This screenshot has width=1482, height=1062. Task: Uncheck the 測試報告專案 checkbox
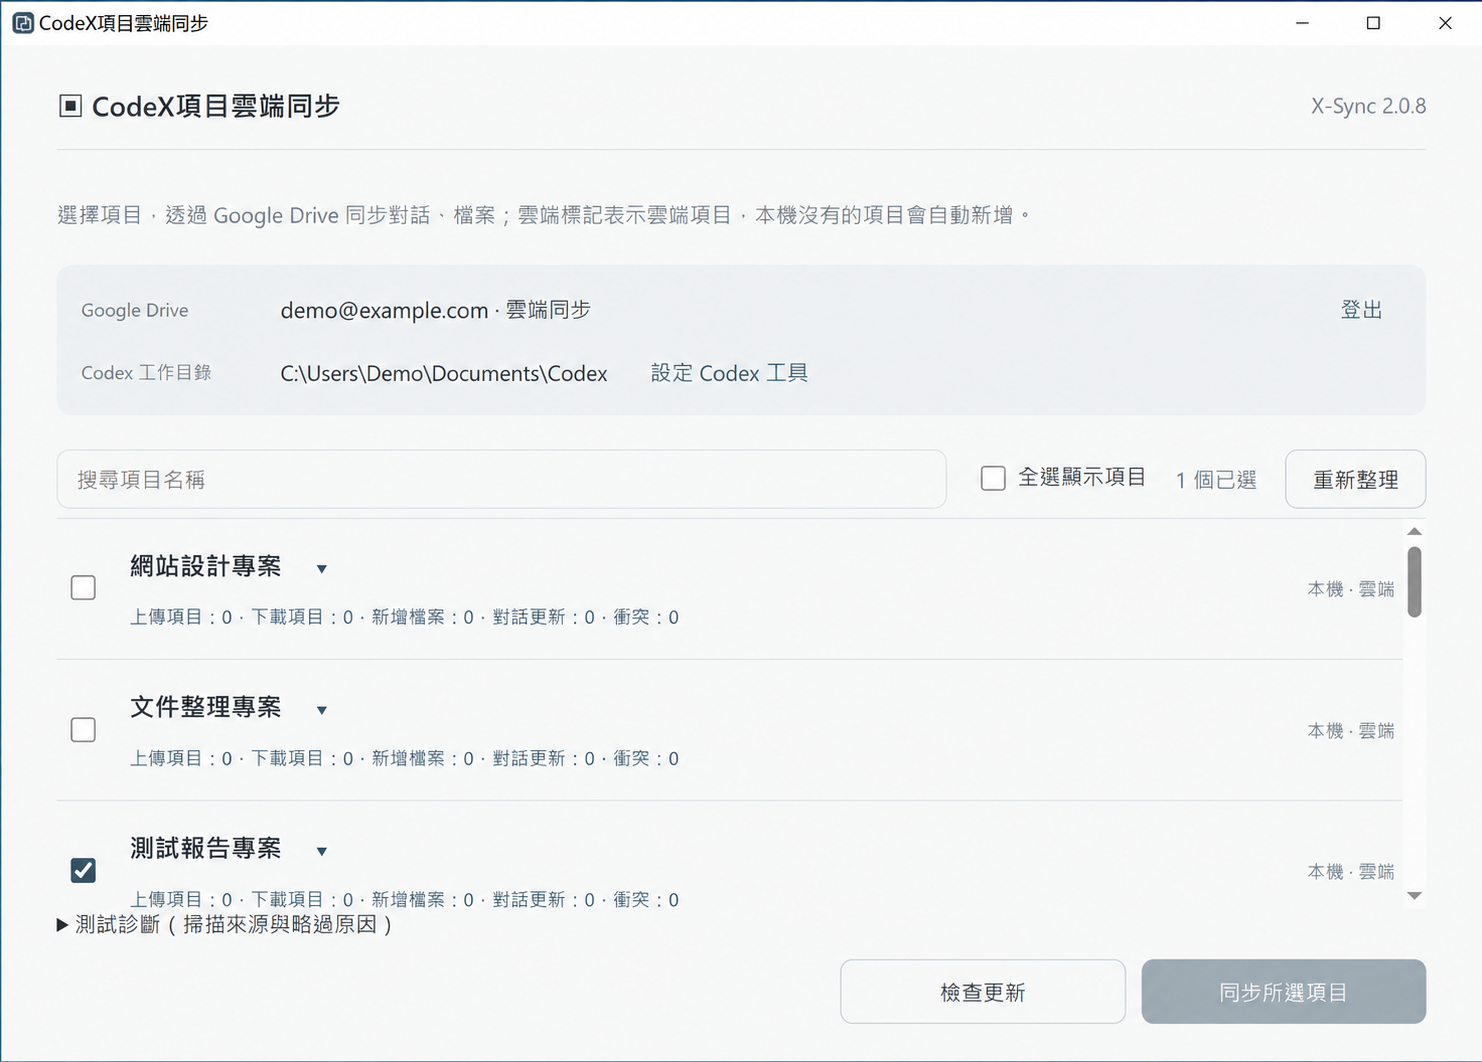click(x=84, y=871)
